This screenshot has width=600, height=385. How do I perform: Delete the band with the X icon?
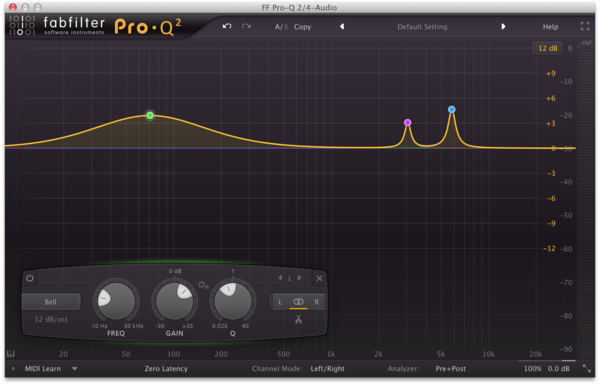(319, 278)
